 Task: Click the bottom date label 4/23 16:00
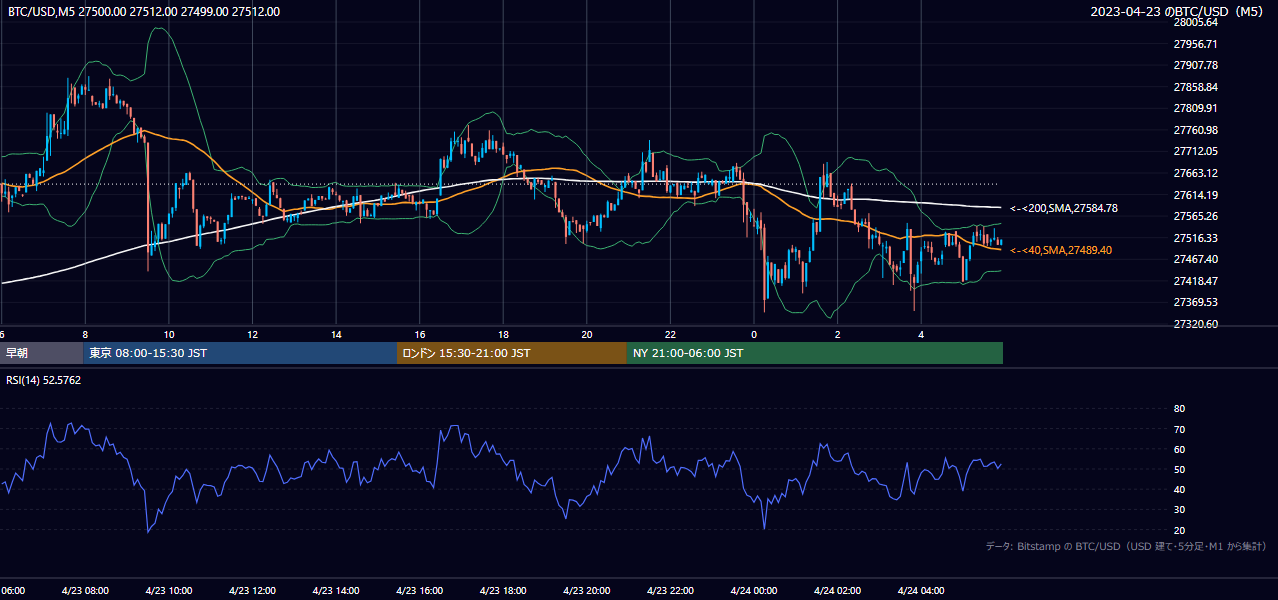tap(419, 590)
